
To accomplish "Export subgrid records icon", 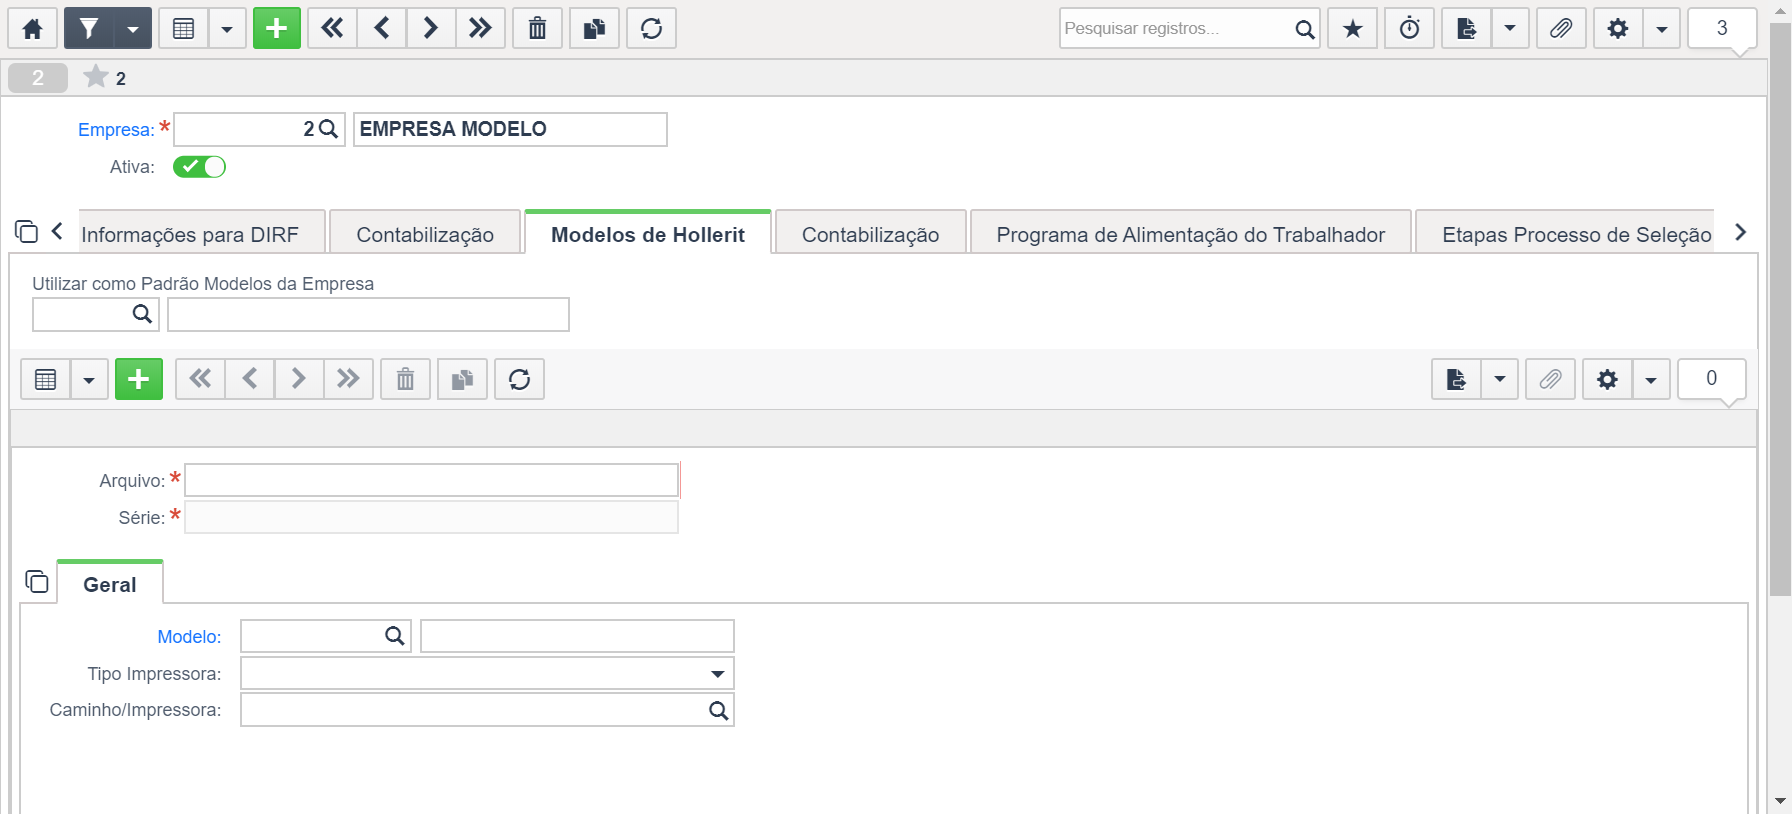I will [1456, 379].
